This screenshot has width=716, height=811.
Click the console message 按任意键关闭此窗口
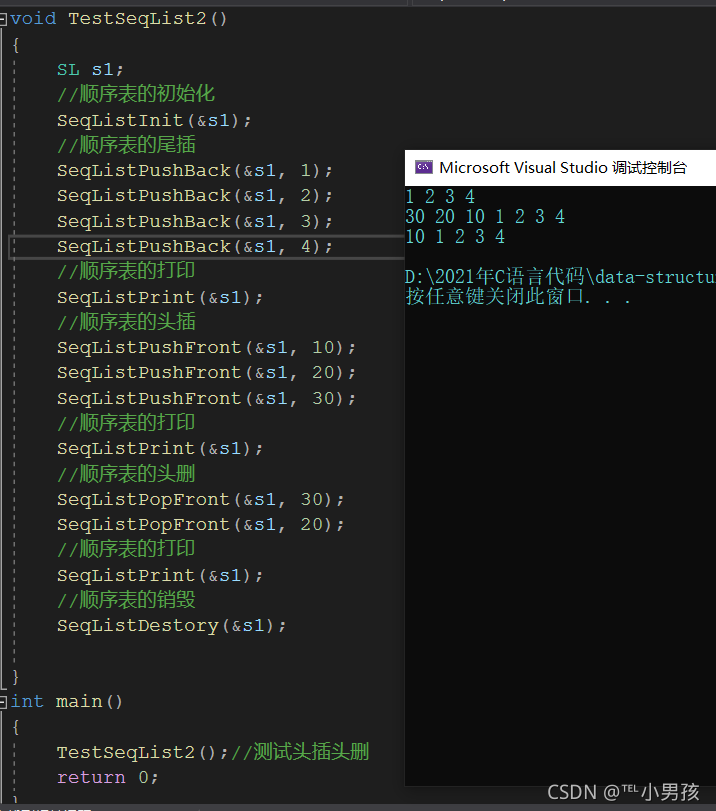(518, 297)
